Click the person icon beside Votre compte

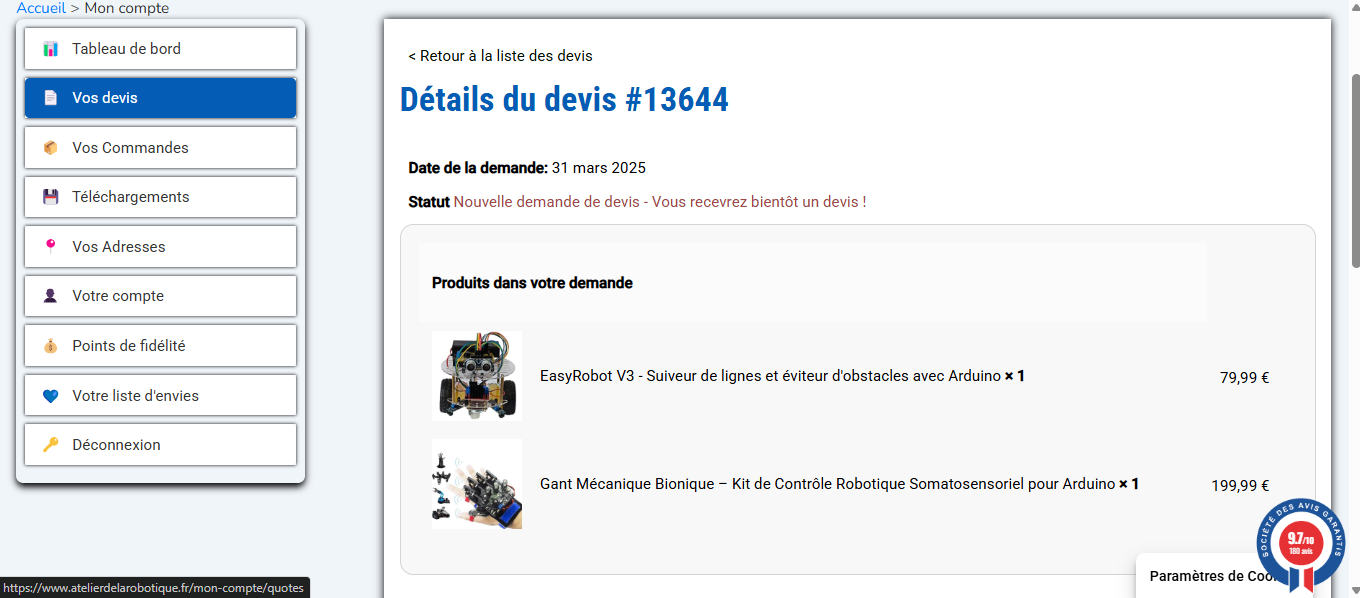[x=50, y=296]
